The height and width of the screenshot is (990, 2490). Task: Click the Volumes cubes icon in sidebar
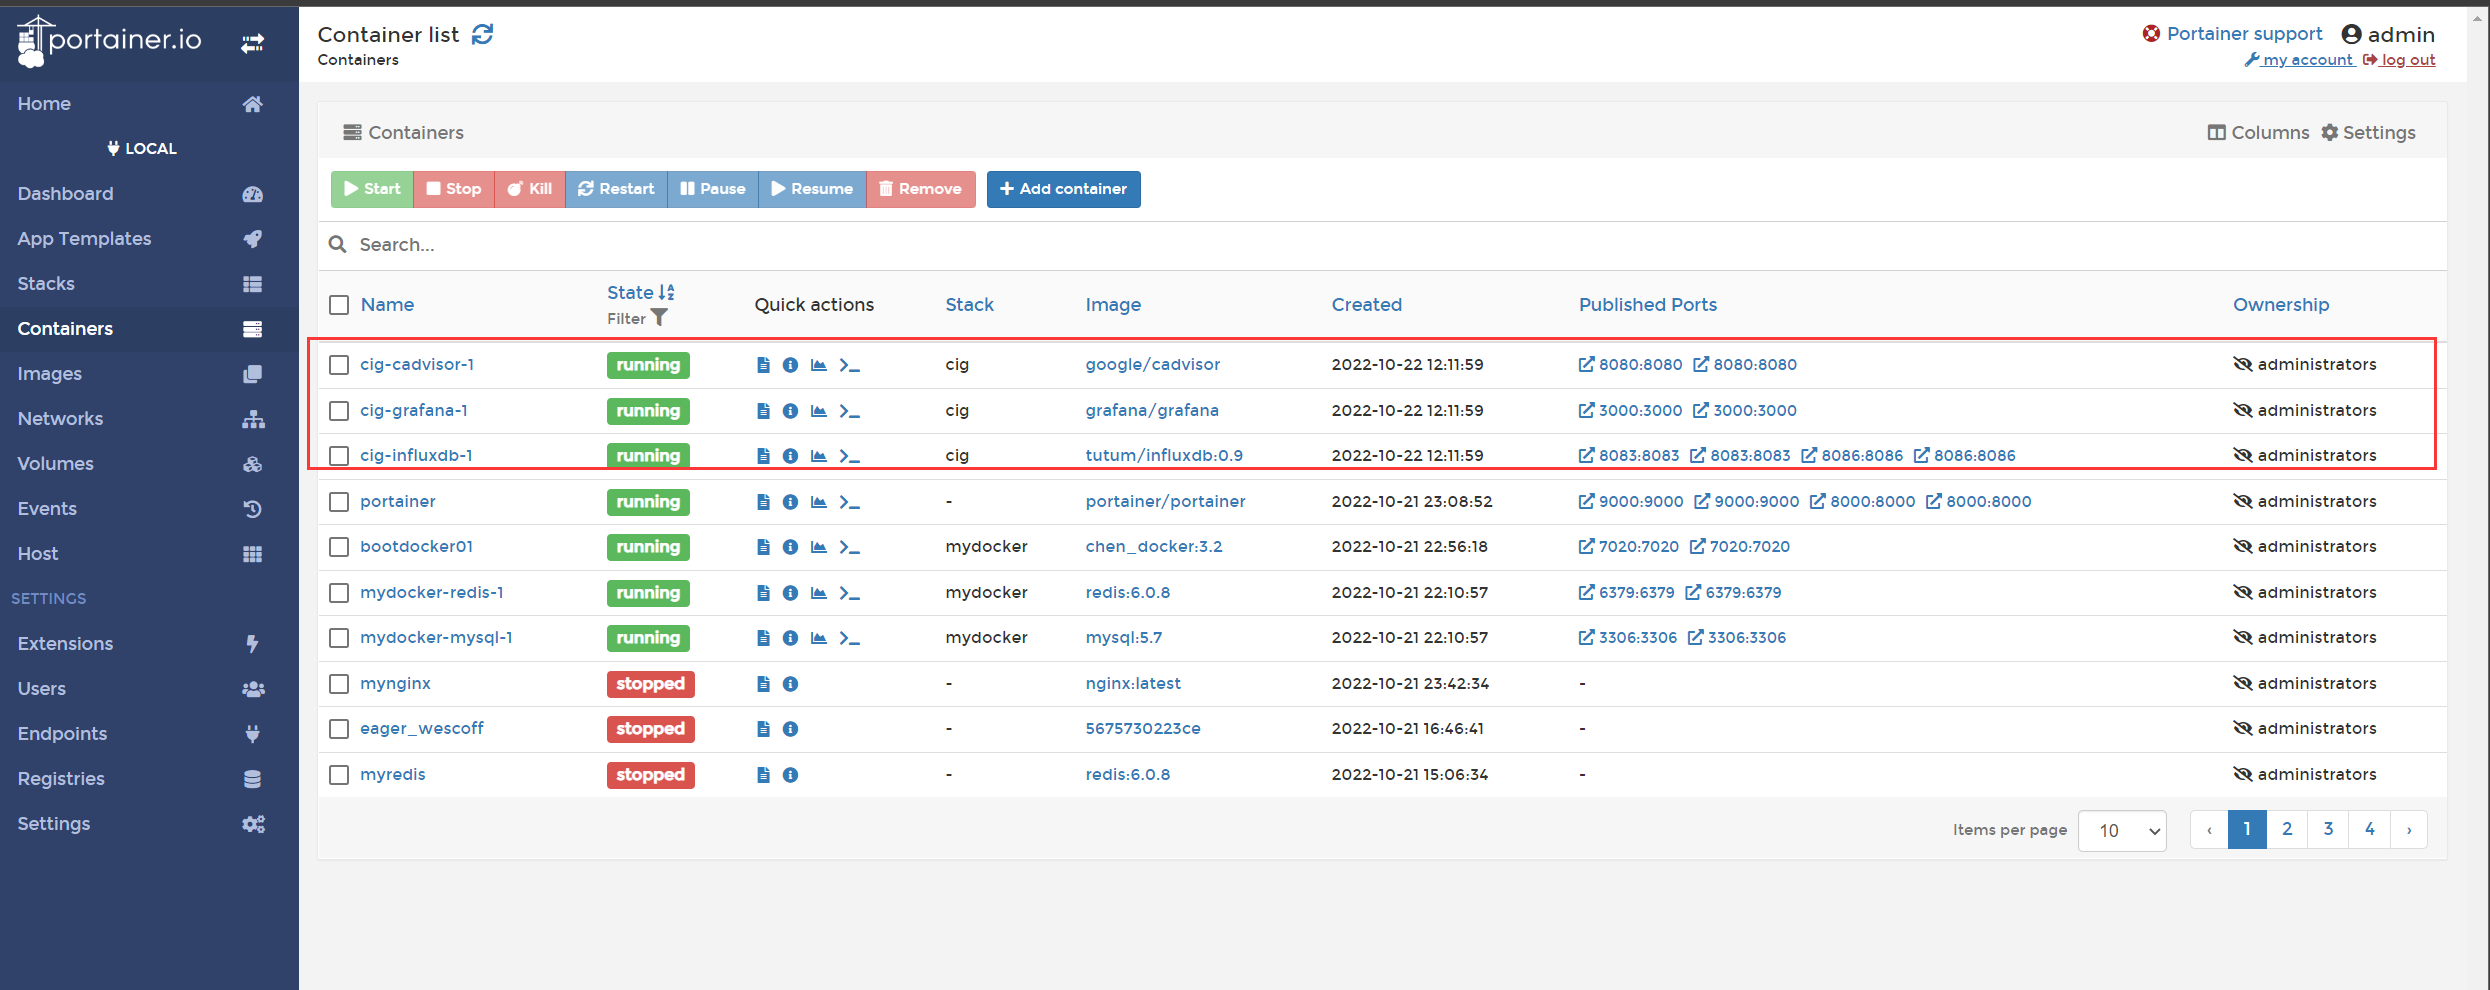click(x=252, y=464)
